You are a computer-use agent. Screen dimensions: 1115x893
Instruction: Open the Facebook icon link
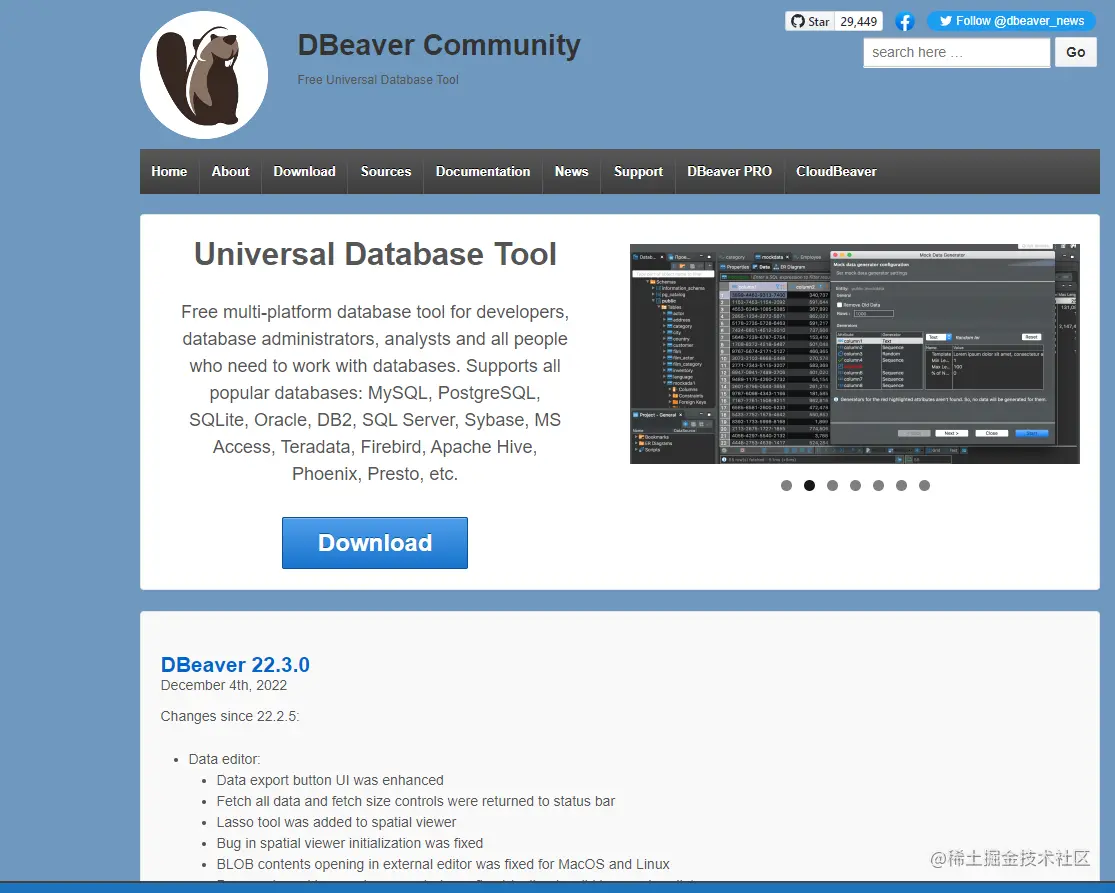point(905,21)
